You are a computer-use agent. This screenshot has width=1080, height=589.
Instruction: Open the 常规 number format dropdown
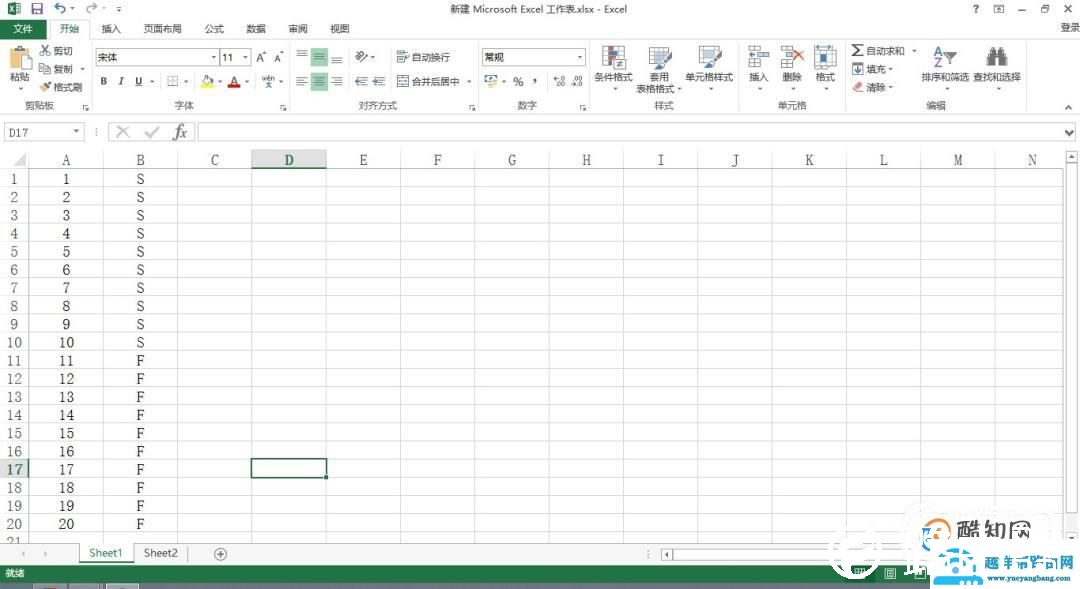pos(578,56)
